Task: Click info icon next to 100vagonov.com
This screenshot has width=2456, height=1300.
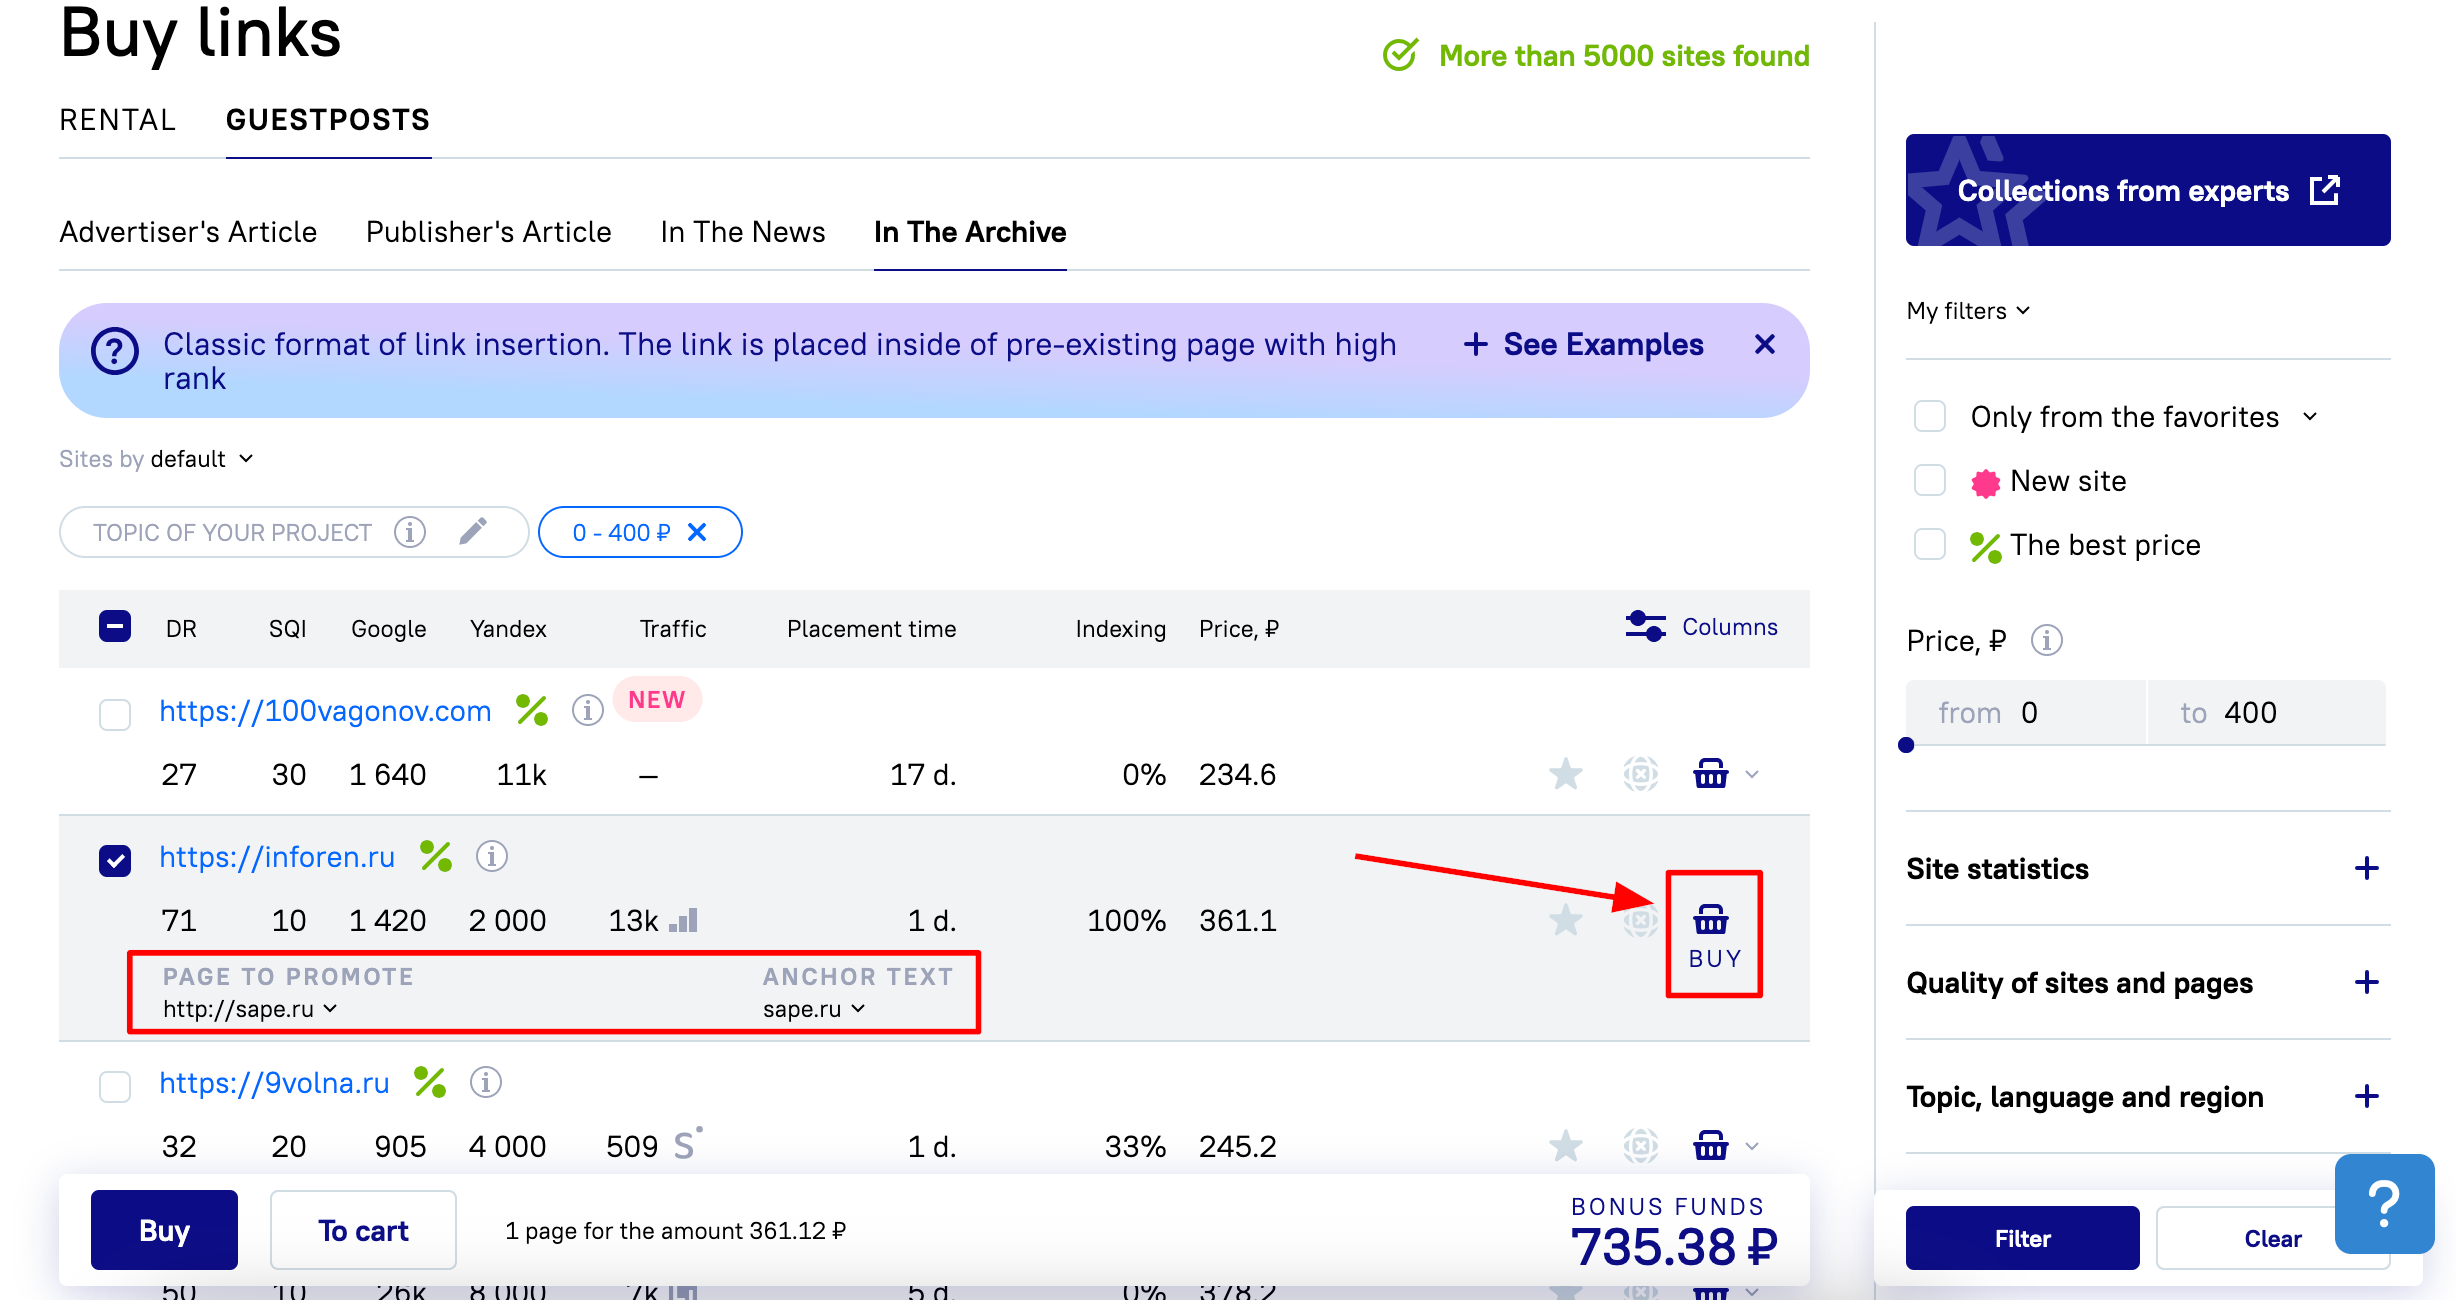Action: [587, 710]
